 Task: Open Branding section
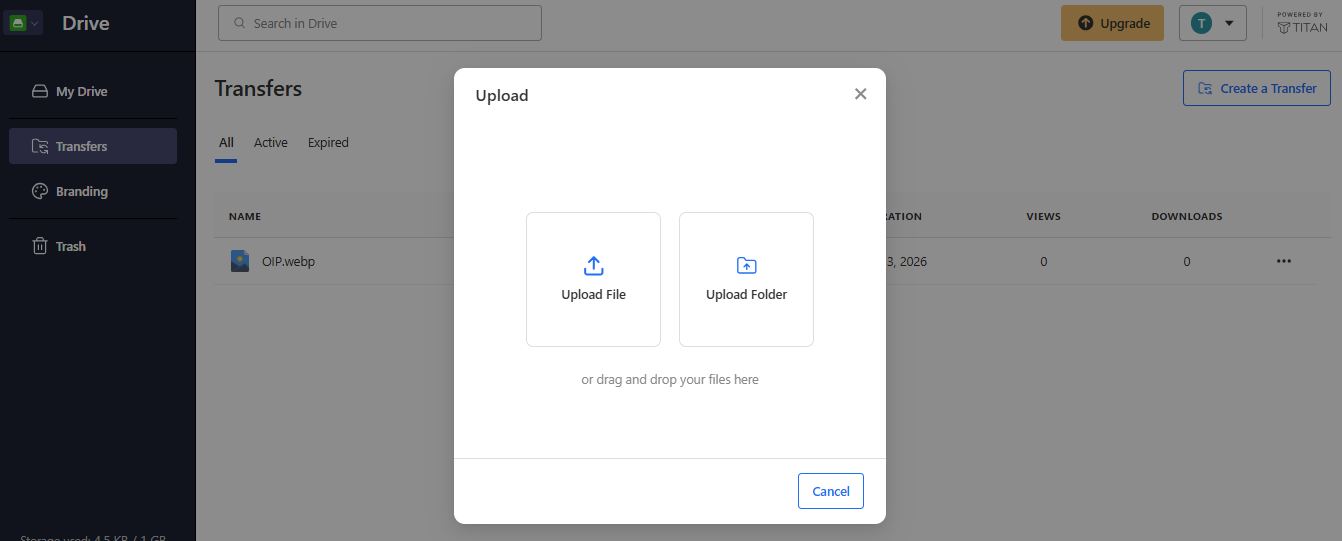click(x=93, y=191)
